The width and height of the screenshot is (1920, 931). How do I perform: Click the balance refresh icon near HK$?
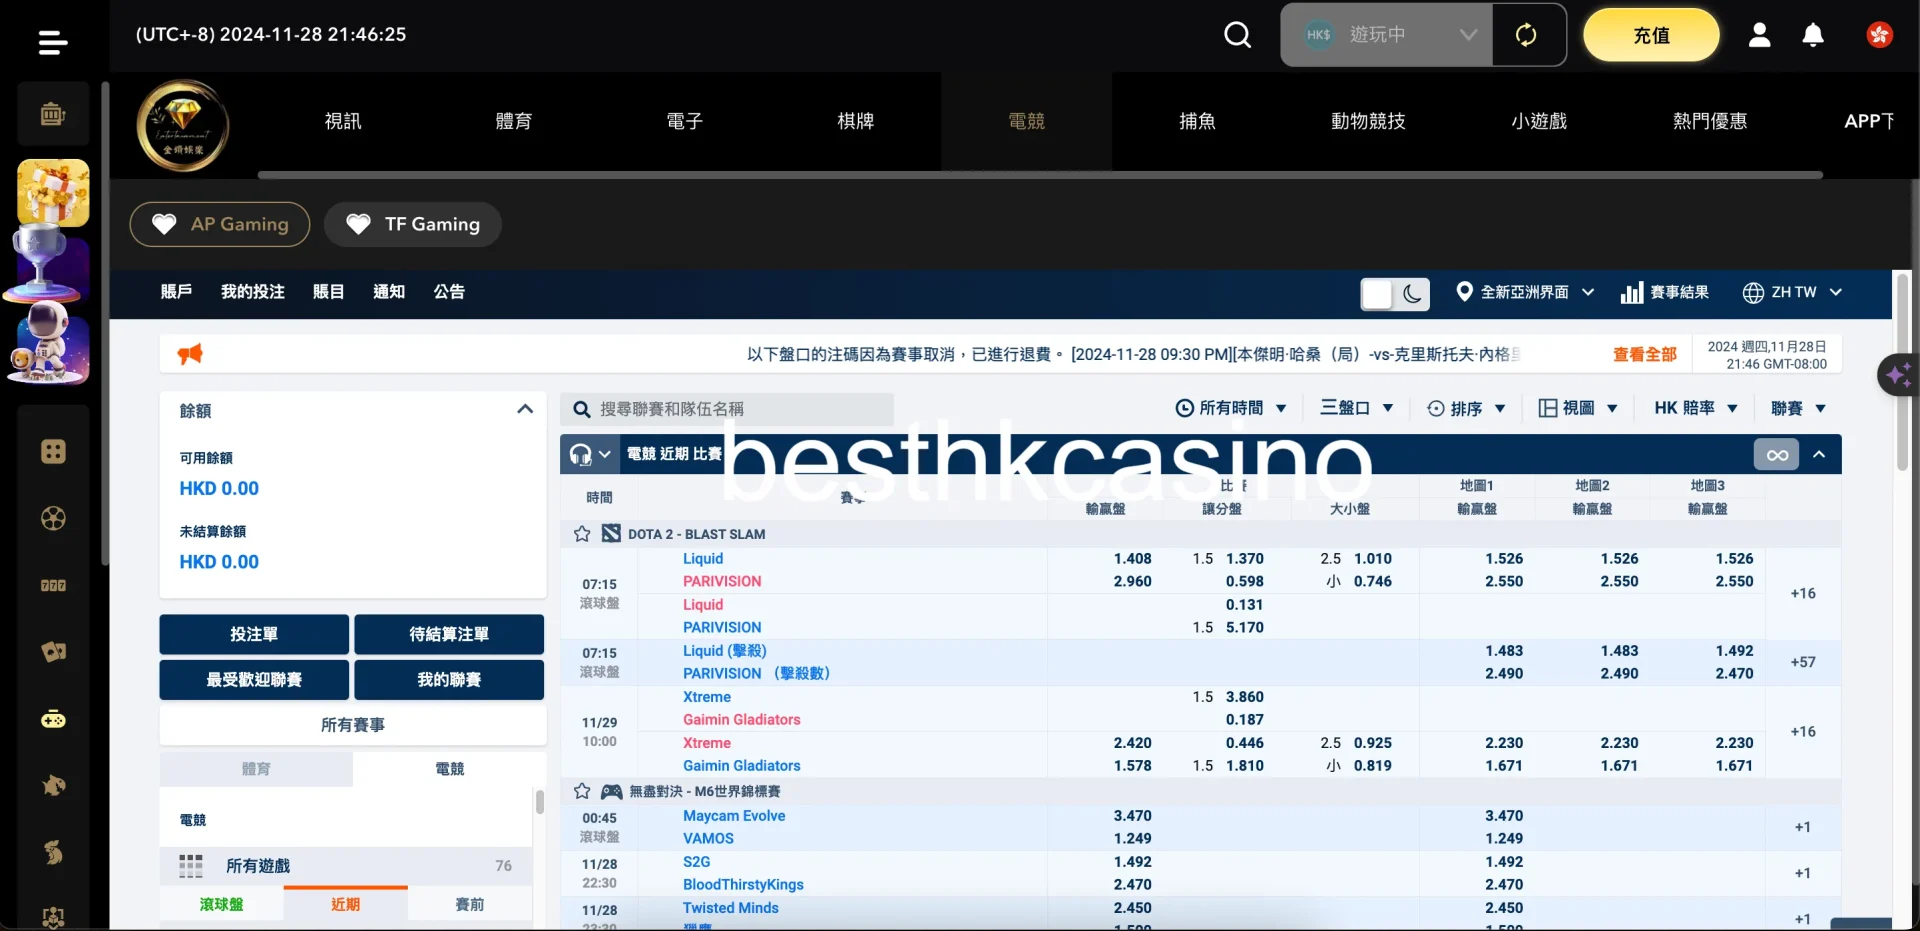pos(1525,34)
